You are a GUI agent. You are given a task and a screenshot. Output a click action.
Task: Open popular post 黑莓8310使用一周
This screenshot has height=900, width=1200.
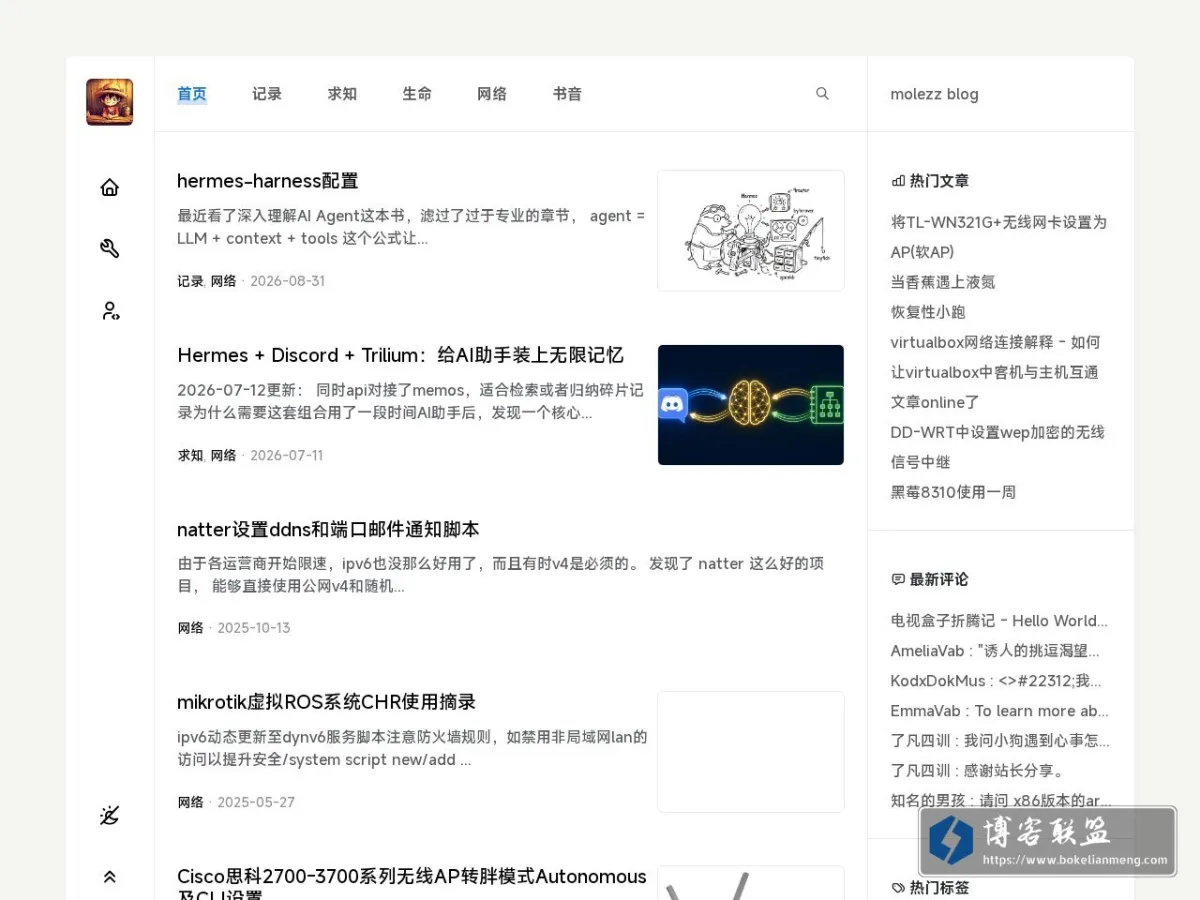tap(953, 492)
